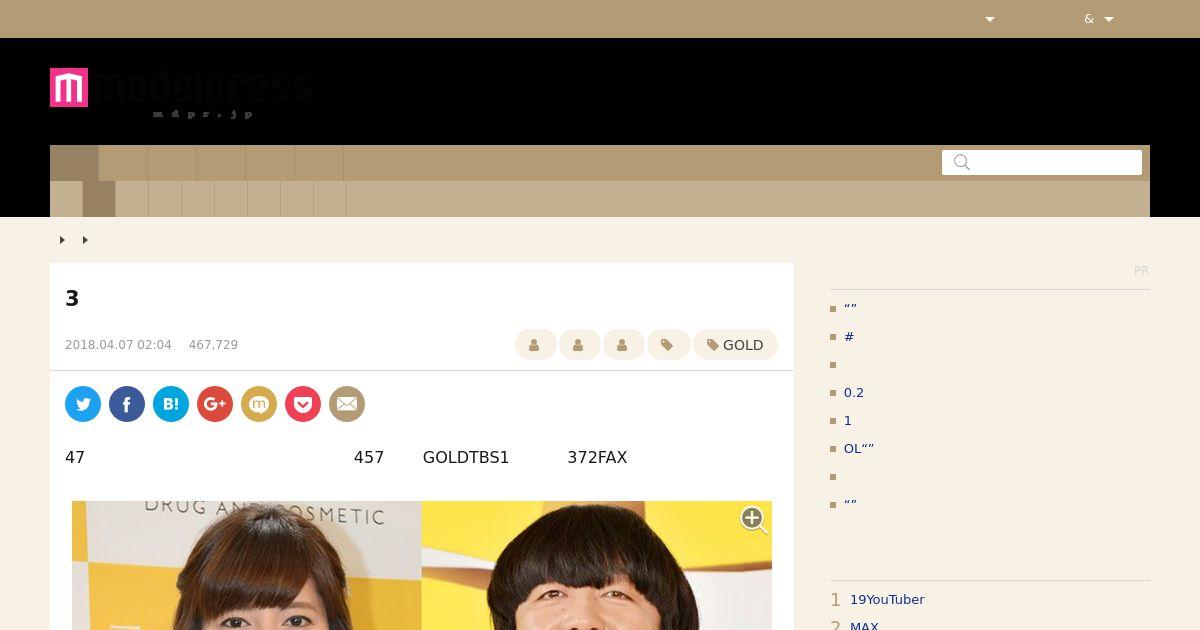
Task: Open the GOLD tag pill
Action: 735,345
